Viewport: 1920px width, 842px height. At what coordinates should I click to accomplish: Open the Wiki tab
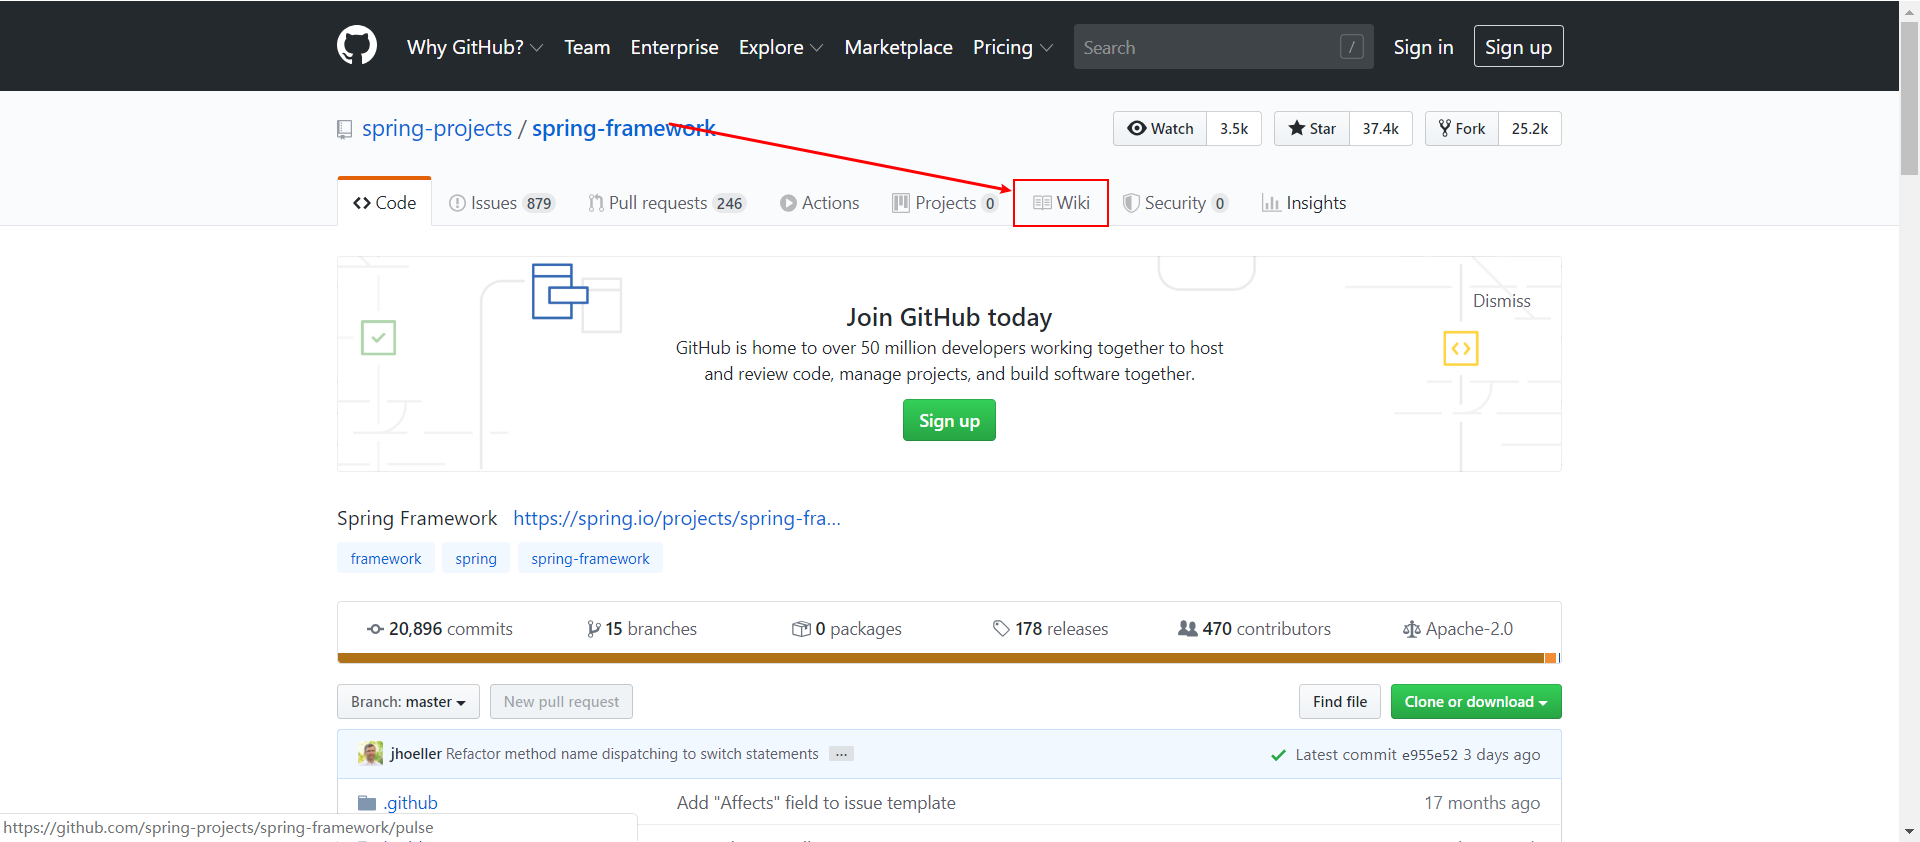point(1061,203)
